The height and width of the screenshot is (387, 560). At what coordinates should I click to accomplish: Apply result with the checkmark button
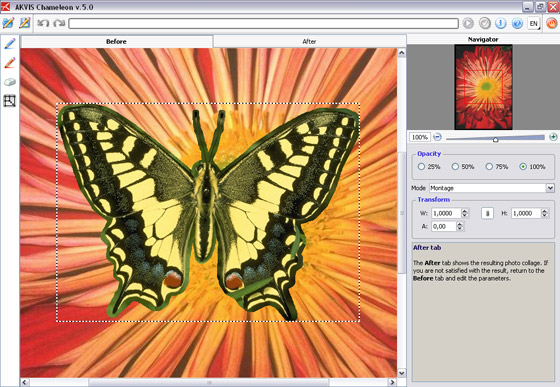(x=484, y=24)
